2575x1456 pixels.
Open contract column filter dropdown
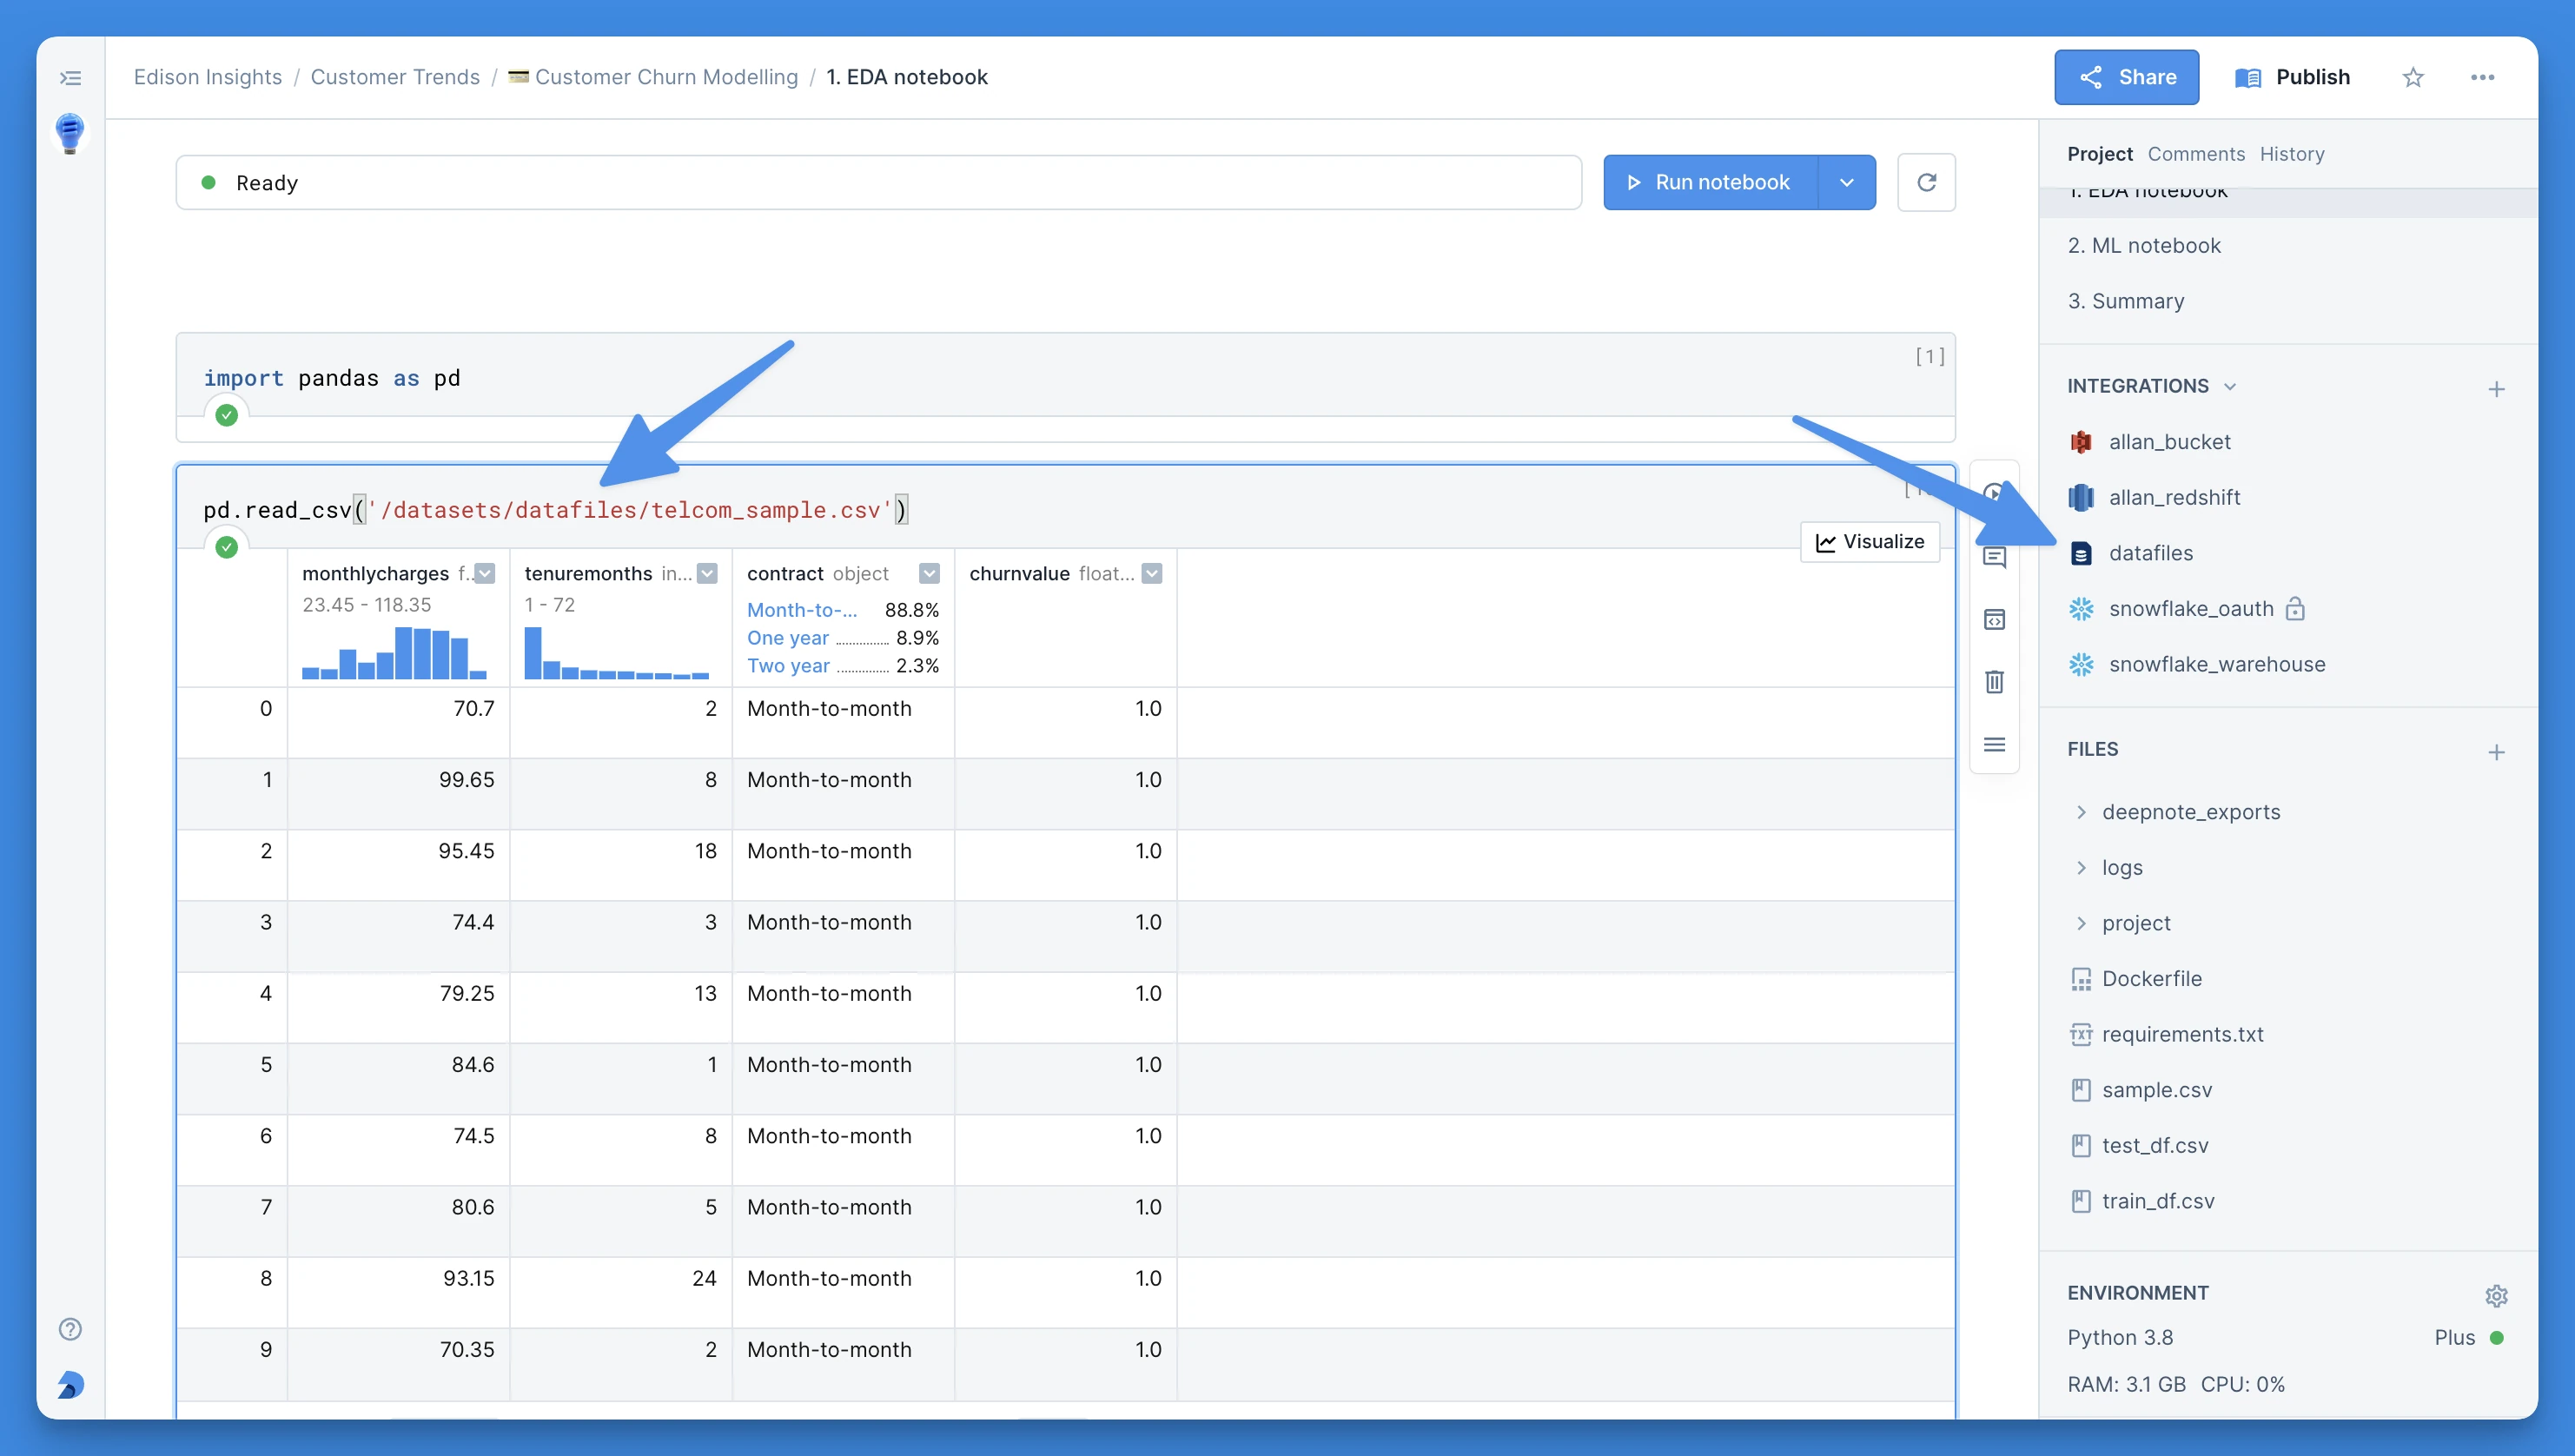point(929,573)
